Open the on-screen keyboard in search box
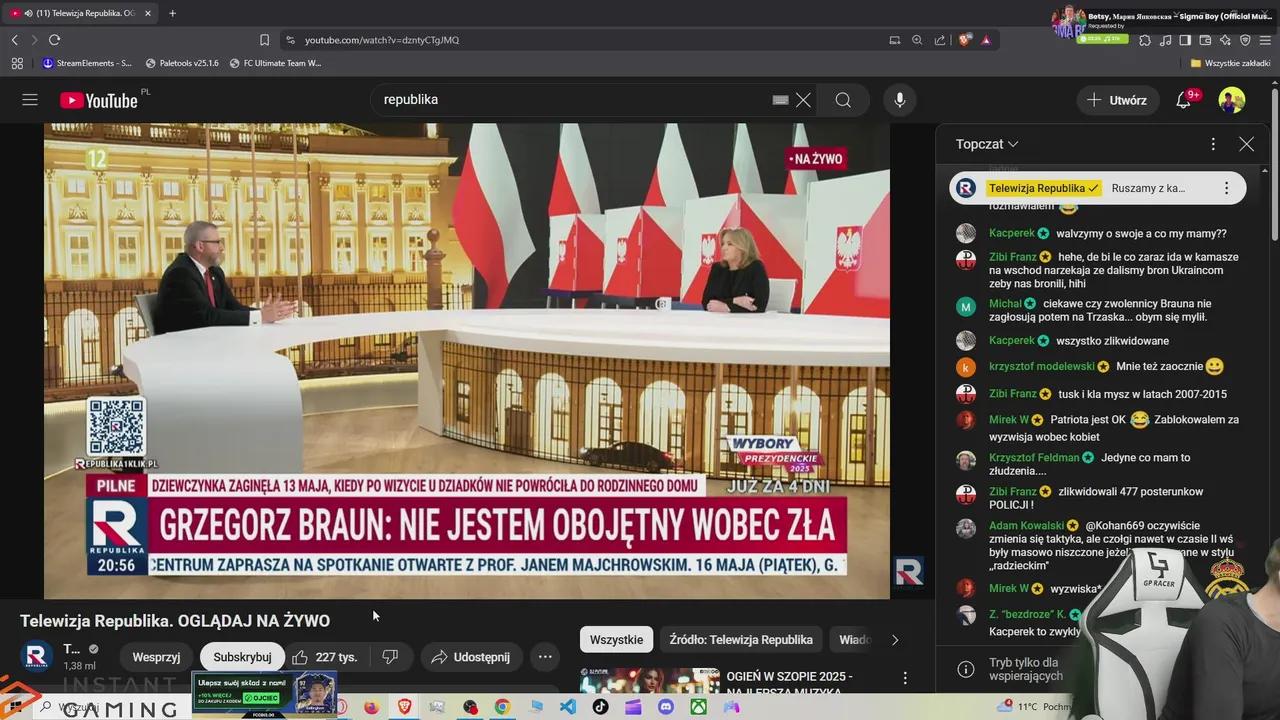 (781, 100)
